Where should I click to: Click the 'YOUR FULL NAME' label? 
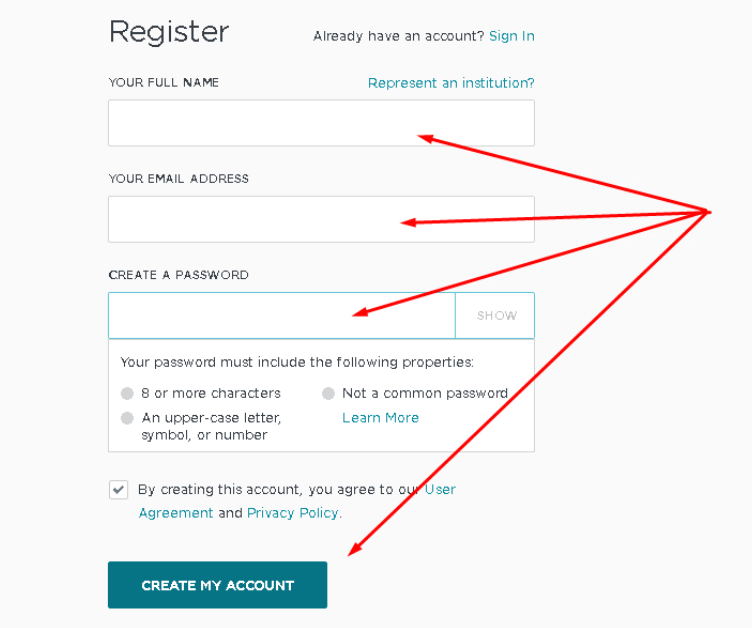(163, 82)
